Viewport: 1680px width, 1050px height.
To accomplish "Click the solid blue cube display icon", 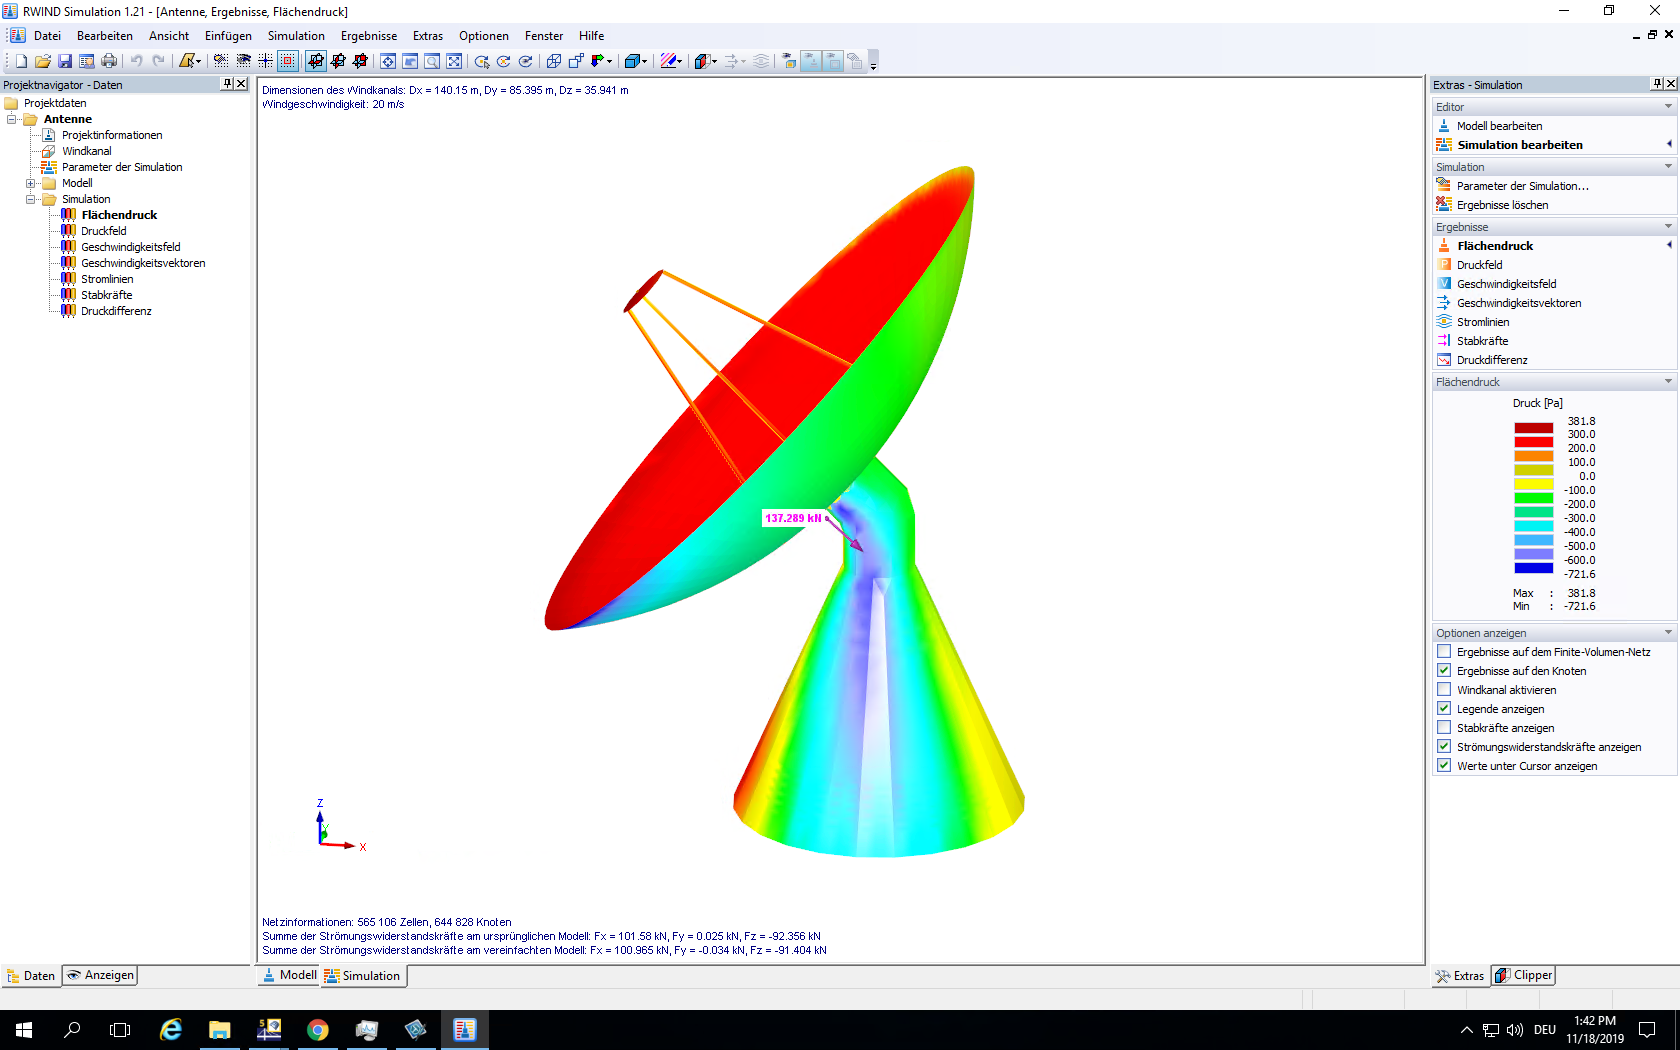I will coord(632,61).
